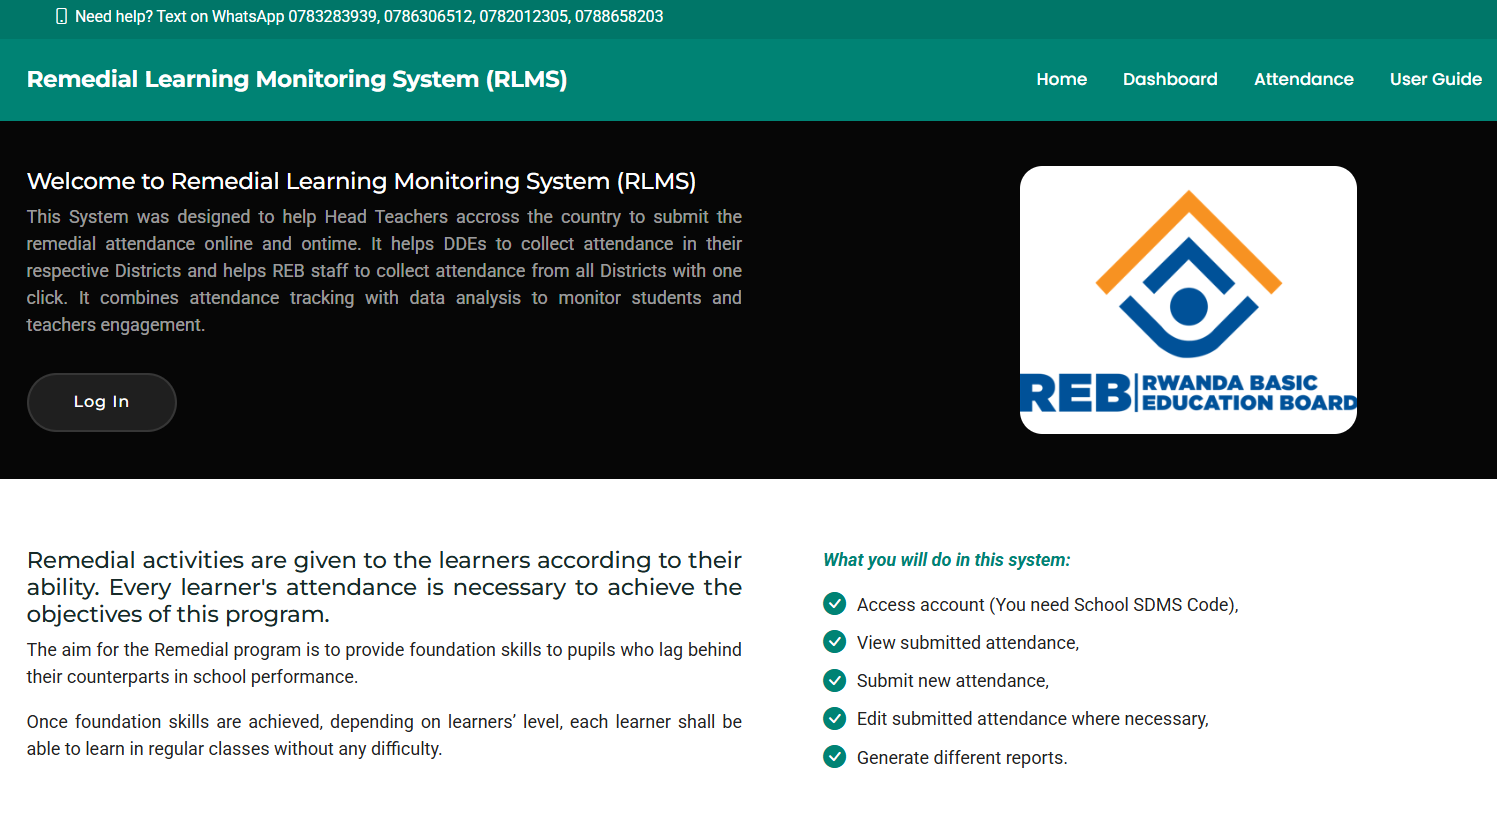Open the User Guide page
This screenshot has height=816, width=1497.
click(x=1435, y=79)
